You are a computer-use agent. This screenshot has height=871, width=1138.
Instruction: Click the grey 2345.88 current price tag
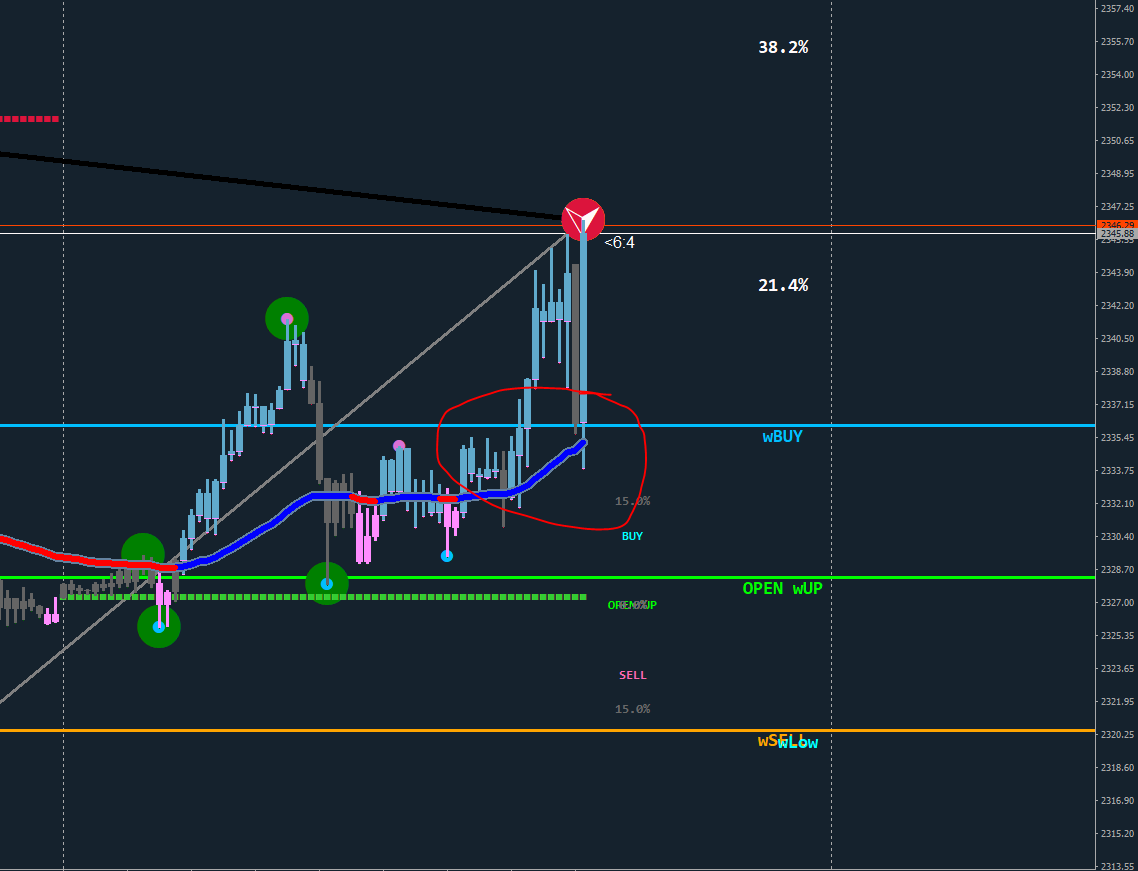(1117, 234)
